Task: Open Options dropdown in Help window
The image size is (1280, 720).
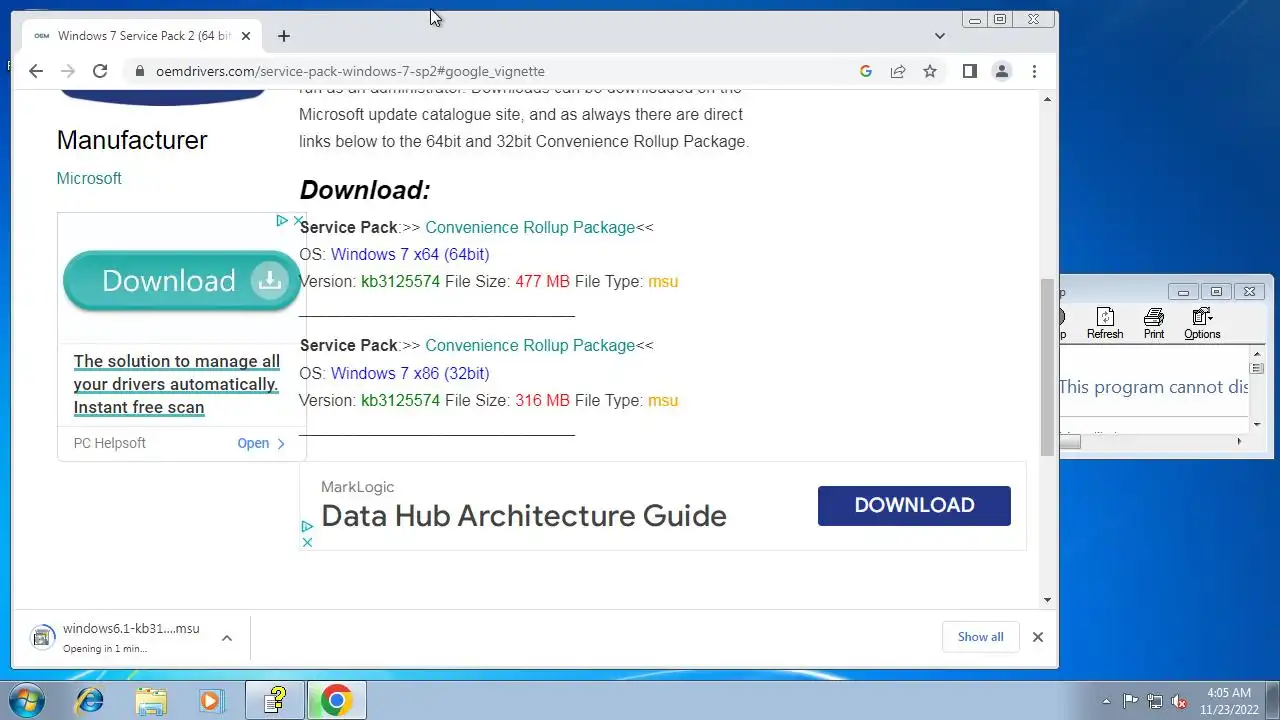Action: pos(1202,324)
